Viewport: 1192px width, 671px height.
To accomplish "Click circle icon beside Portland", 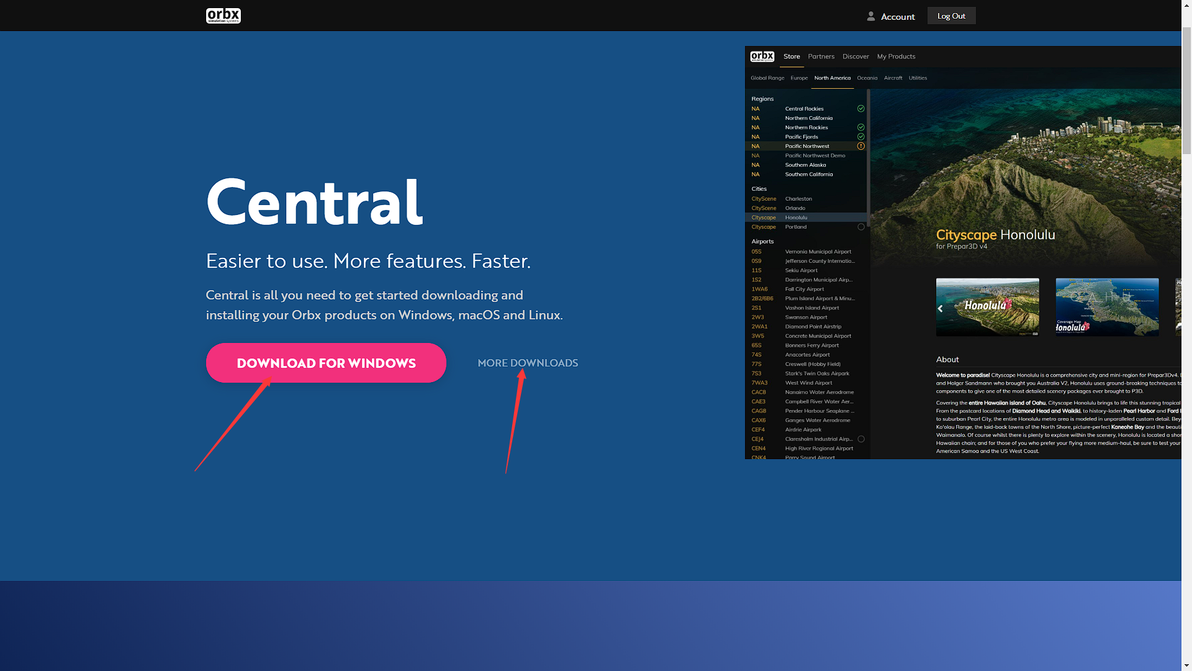I will pyautogui.click(x=861, y=226).
